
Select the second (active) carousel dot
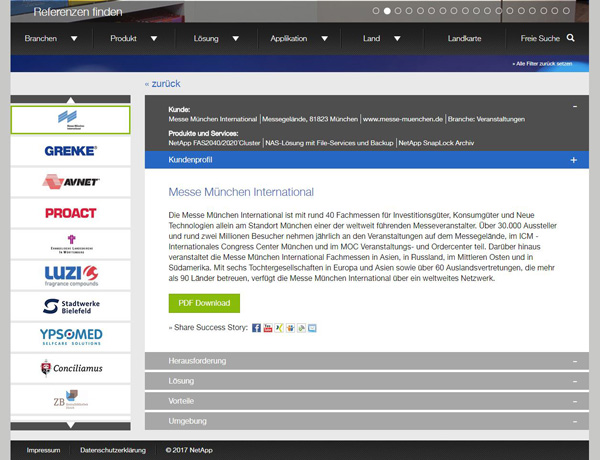pyautogui.click(x=387, y=11)
